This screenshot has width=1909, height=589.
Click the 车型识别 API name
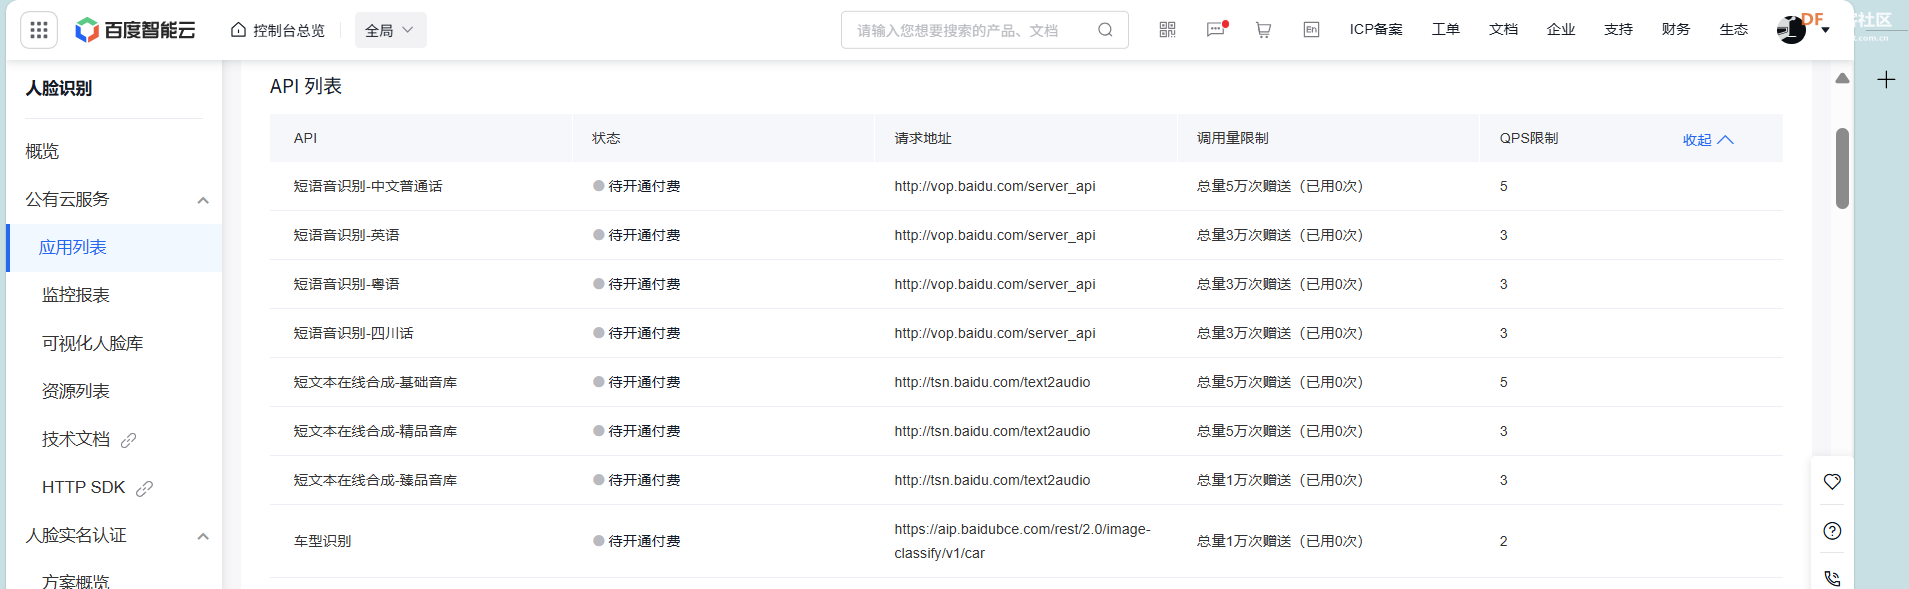coord(322,541)
